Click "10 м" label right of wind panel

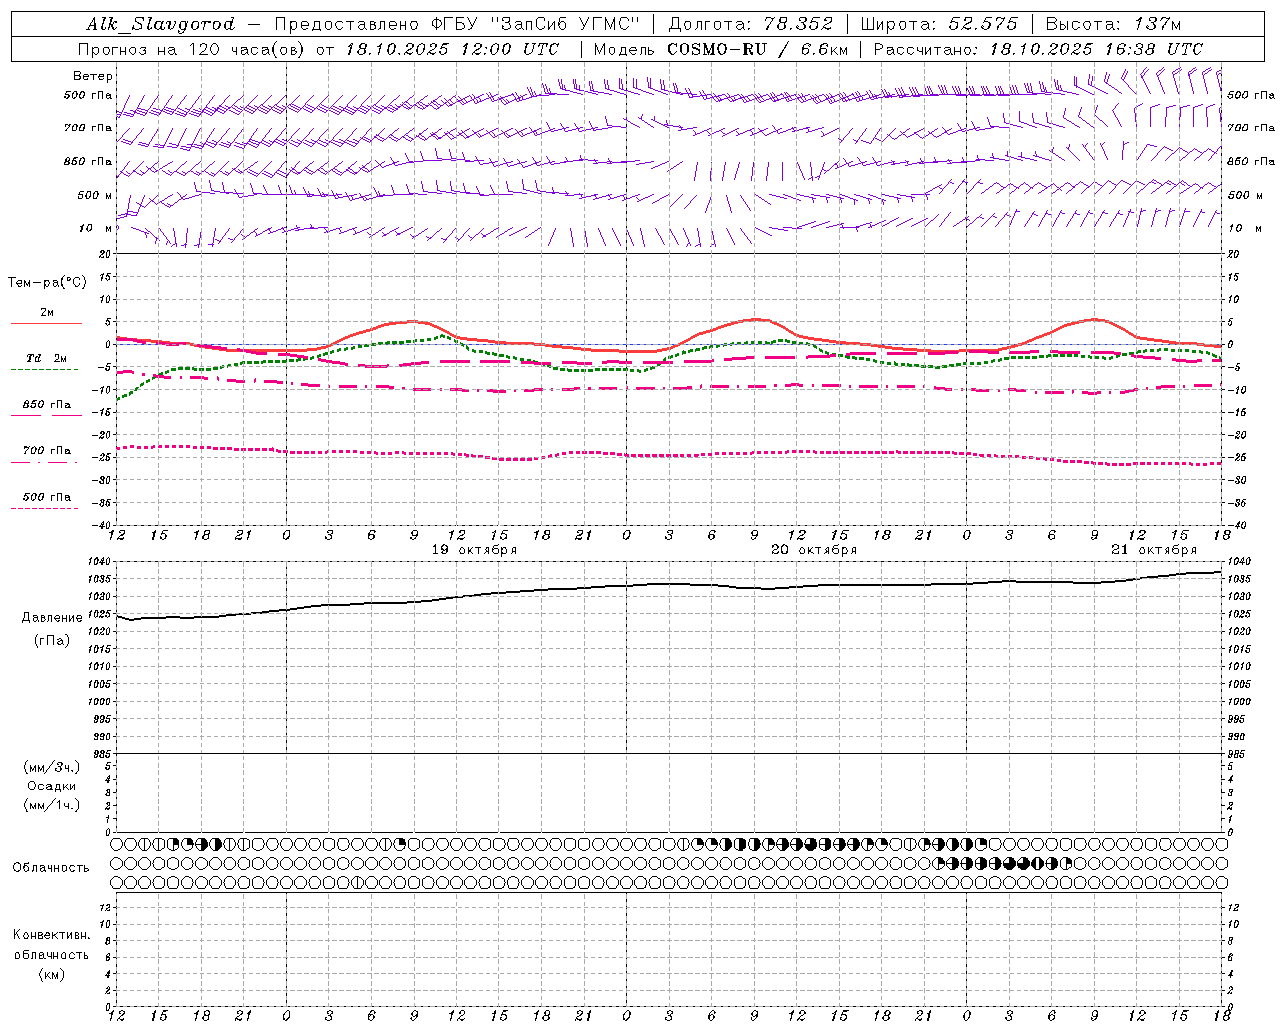(1245, 228)
